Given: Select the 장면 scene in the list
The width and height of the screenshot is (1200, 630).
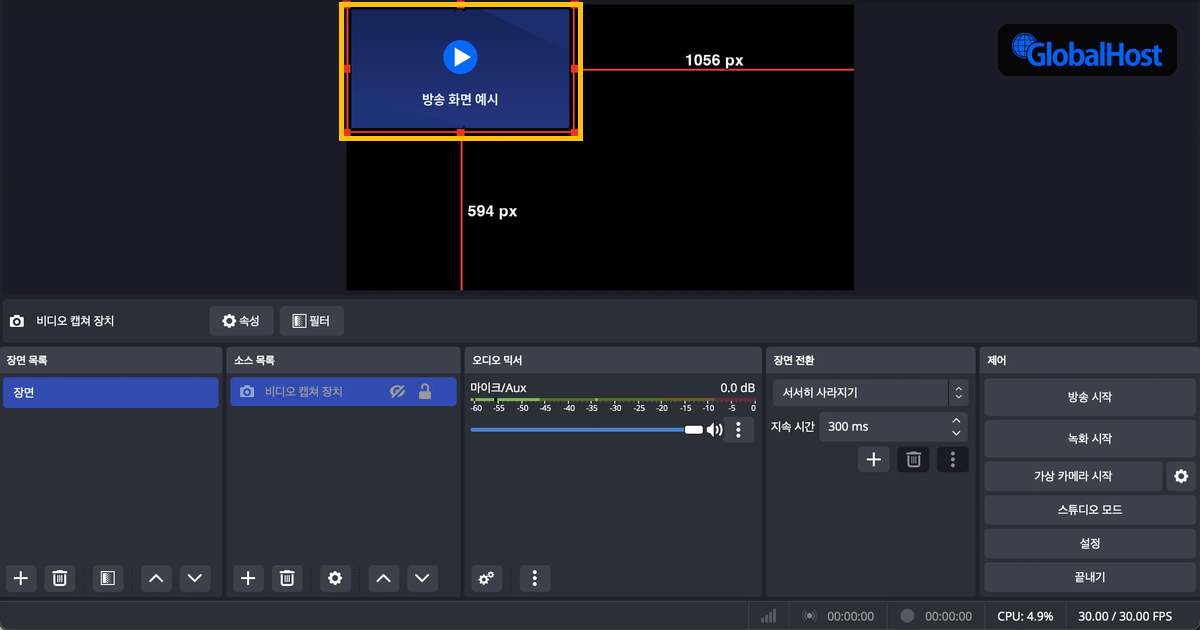Looking at the screenshot, I should point(111,392).
